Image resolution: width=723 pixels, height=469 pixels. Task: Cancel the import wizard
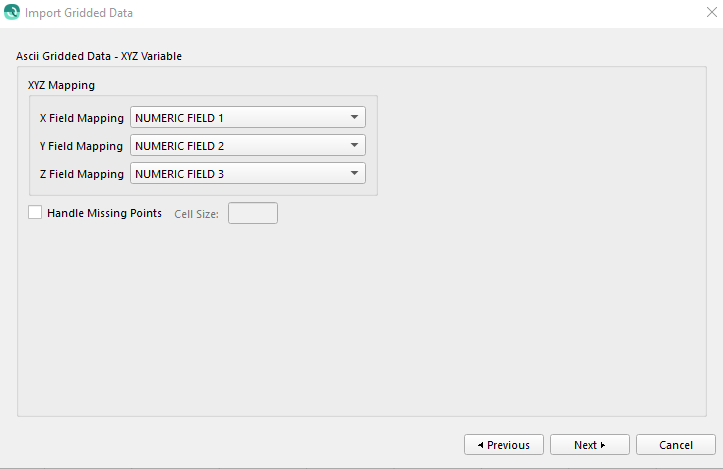676,445
